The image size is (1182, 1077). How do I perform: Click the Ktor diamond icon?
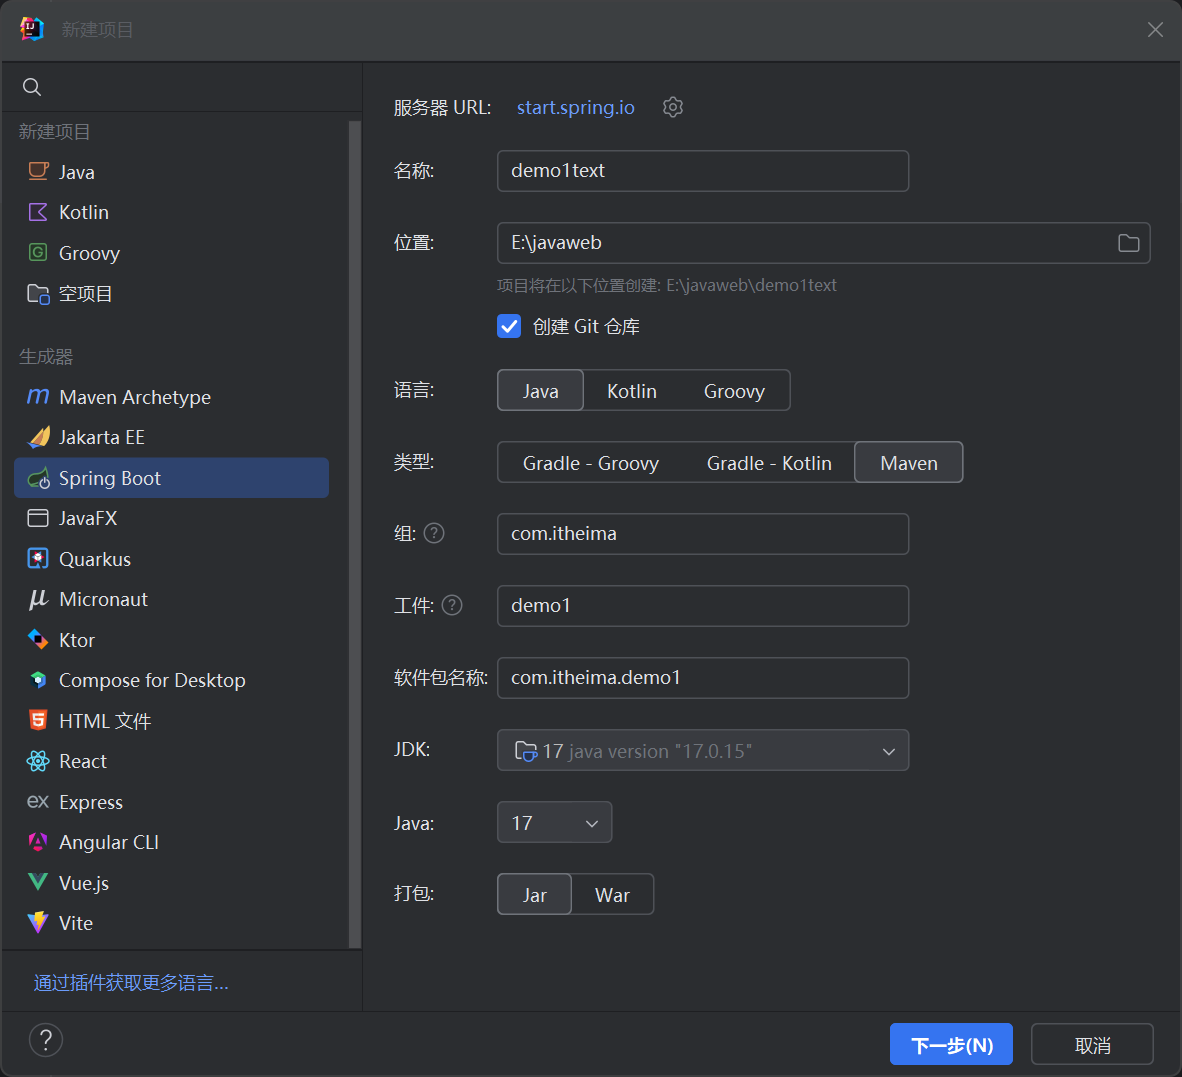pyautogui.click(x=38, y=640)
